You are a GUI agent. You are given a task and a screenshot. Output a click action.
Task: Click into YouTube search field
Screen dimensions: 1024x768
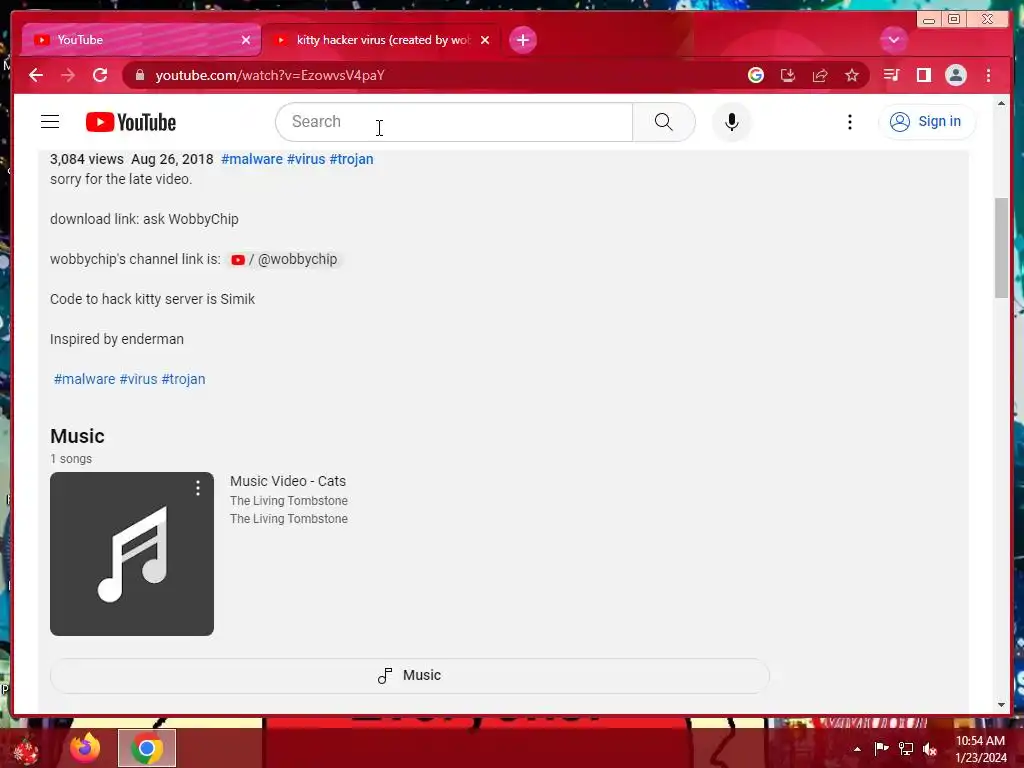(x=455, y=121)
